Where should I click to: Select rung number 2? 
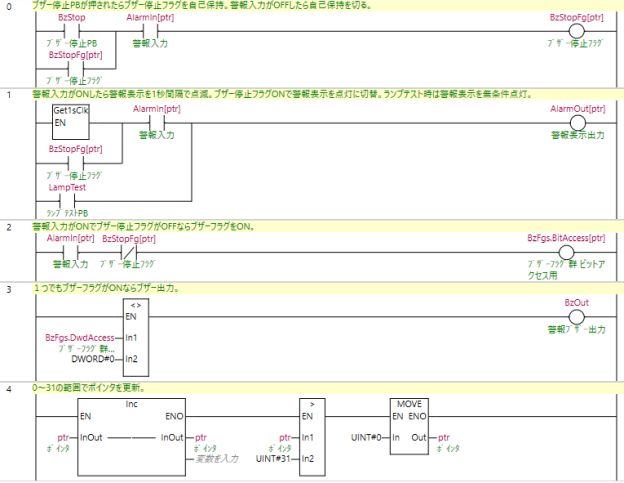(x=9, y=227)
